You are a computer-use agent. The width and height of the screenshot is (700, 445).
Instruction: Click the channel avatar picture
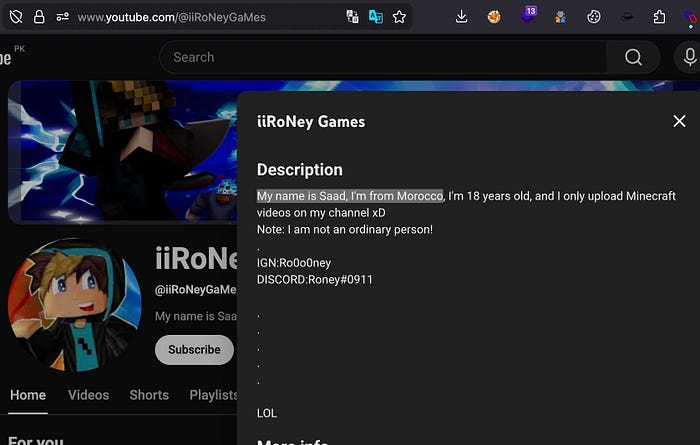pos(75,305)
